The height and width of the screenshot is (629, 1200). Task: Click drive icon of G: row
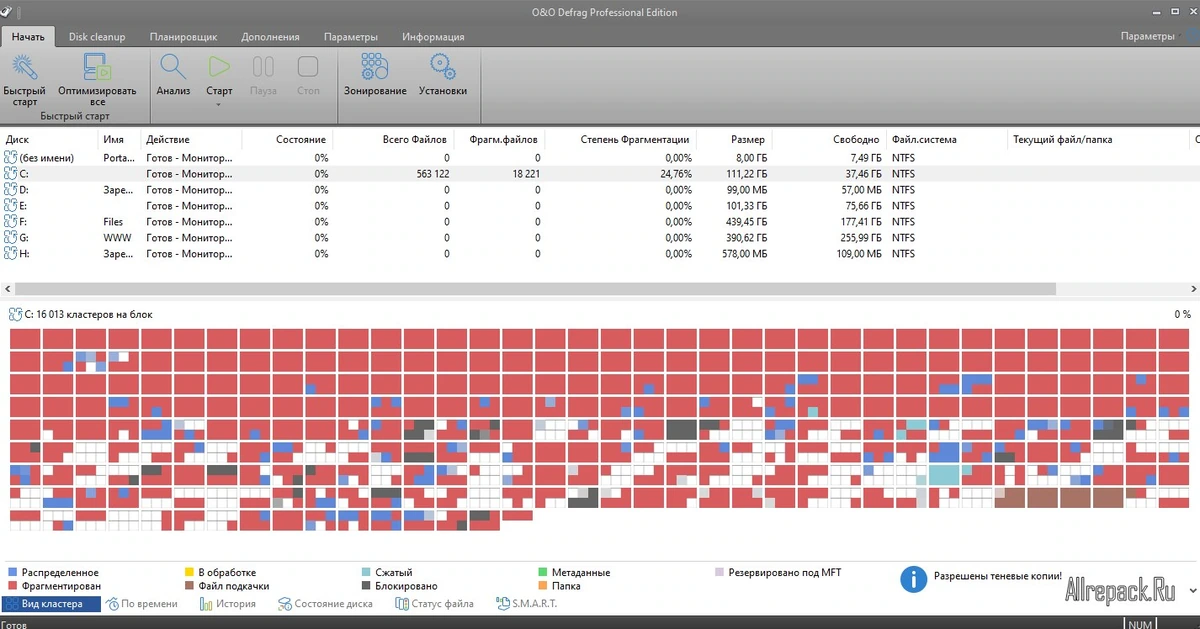coord(11,238)
